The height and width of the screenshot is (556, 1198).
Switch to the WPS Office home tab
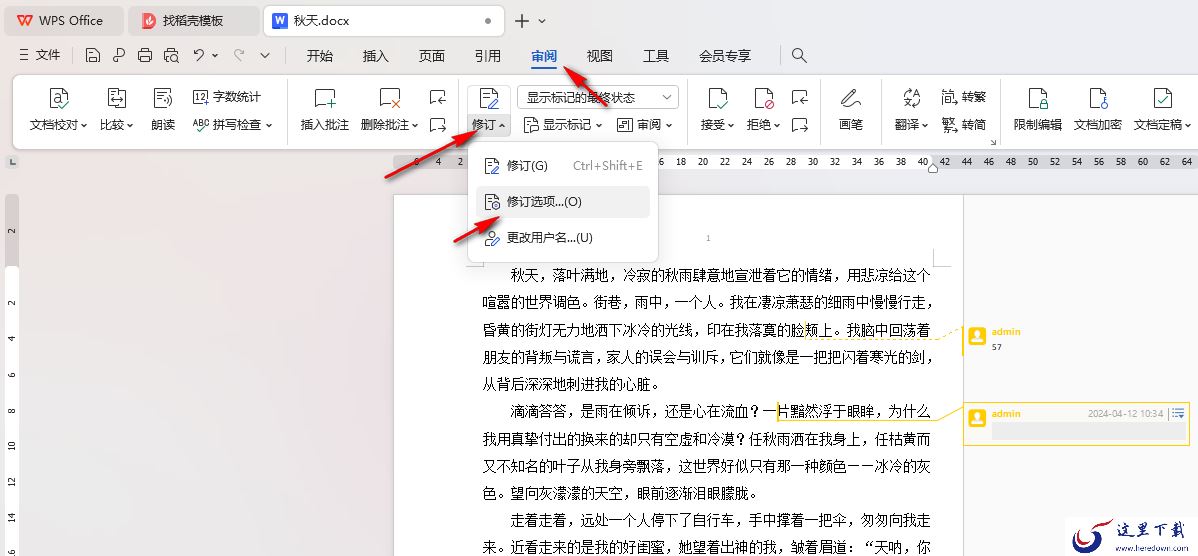point(63,21)
